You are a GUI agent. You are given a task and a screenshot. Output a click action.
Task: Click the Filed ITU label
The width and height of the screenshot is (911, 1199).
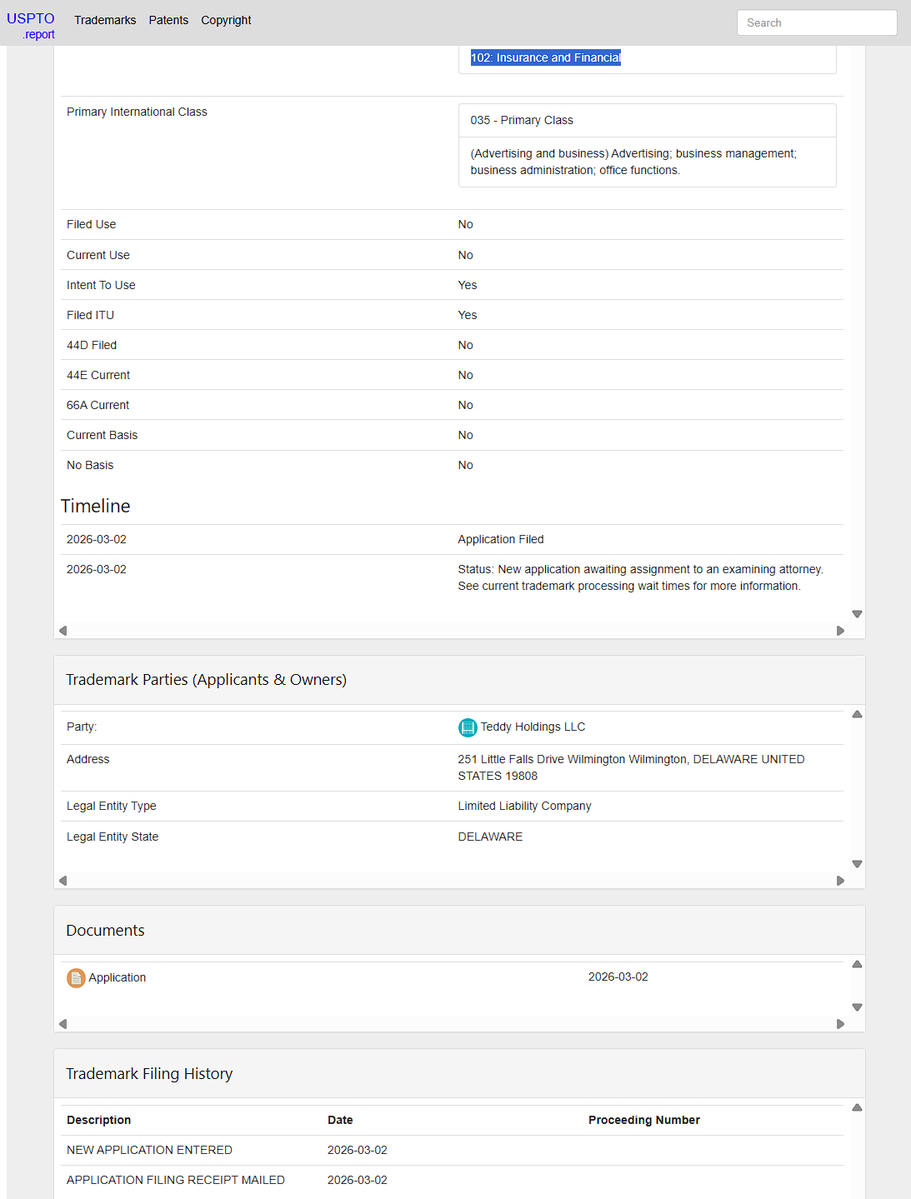click(90, 315)
